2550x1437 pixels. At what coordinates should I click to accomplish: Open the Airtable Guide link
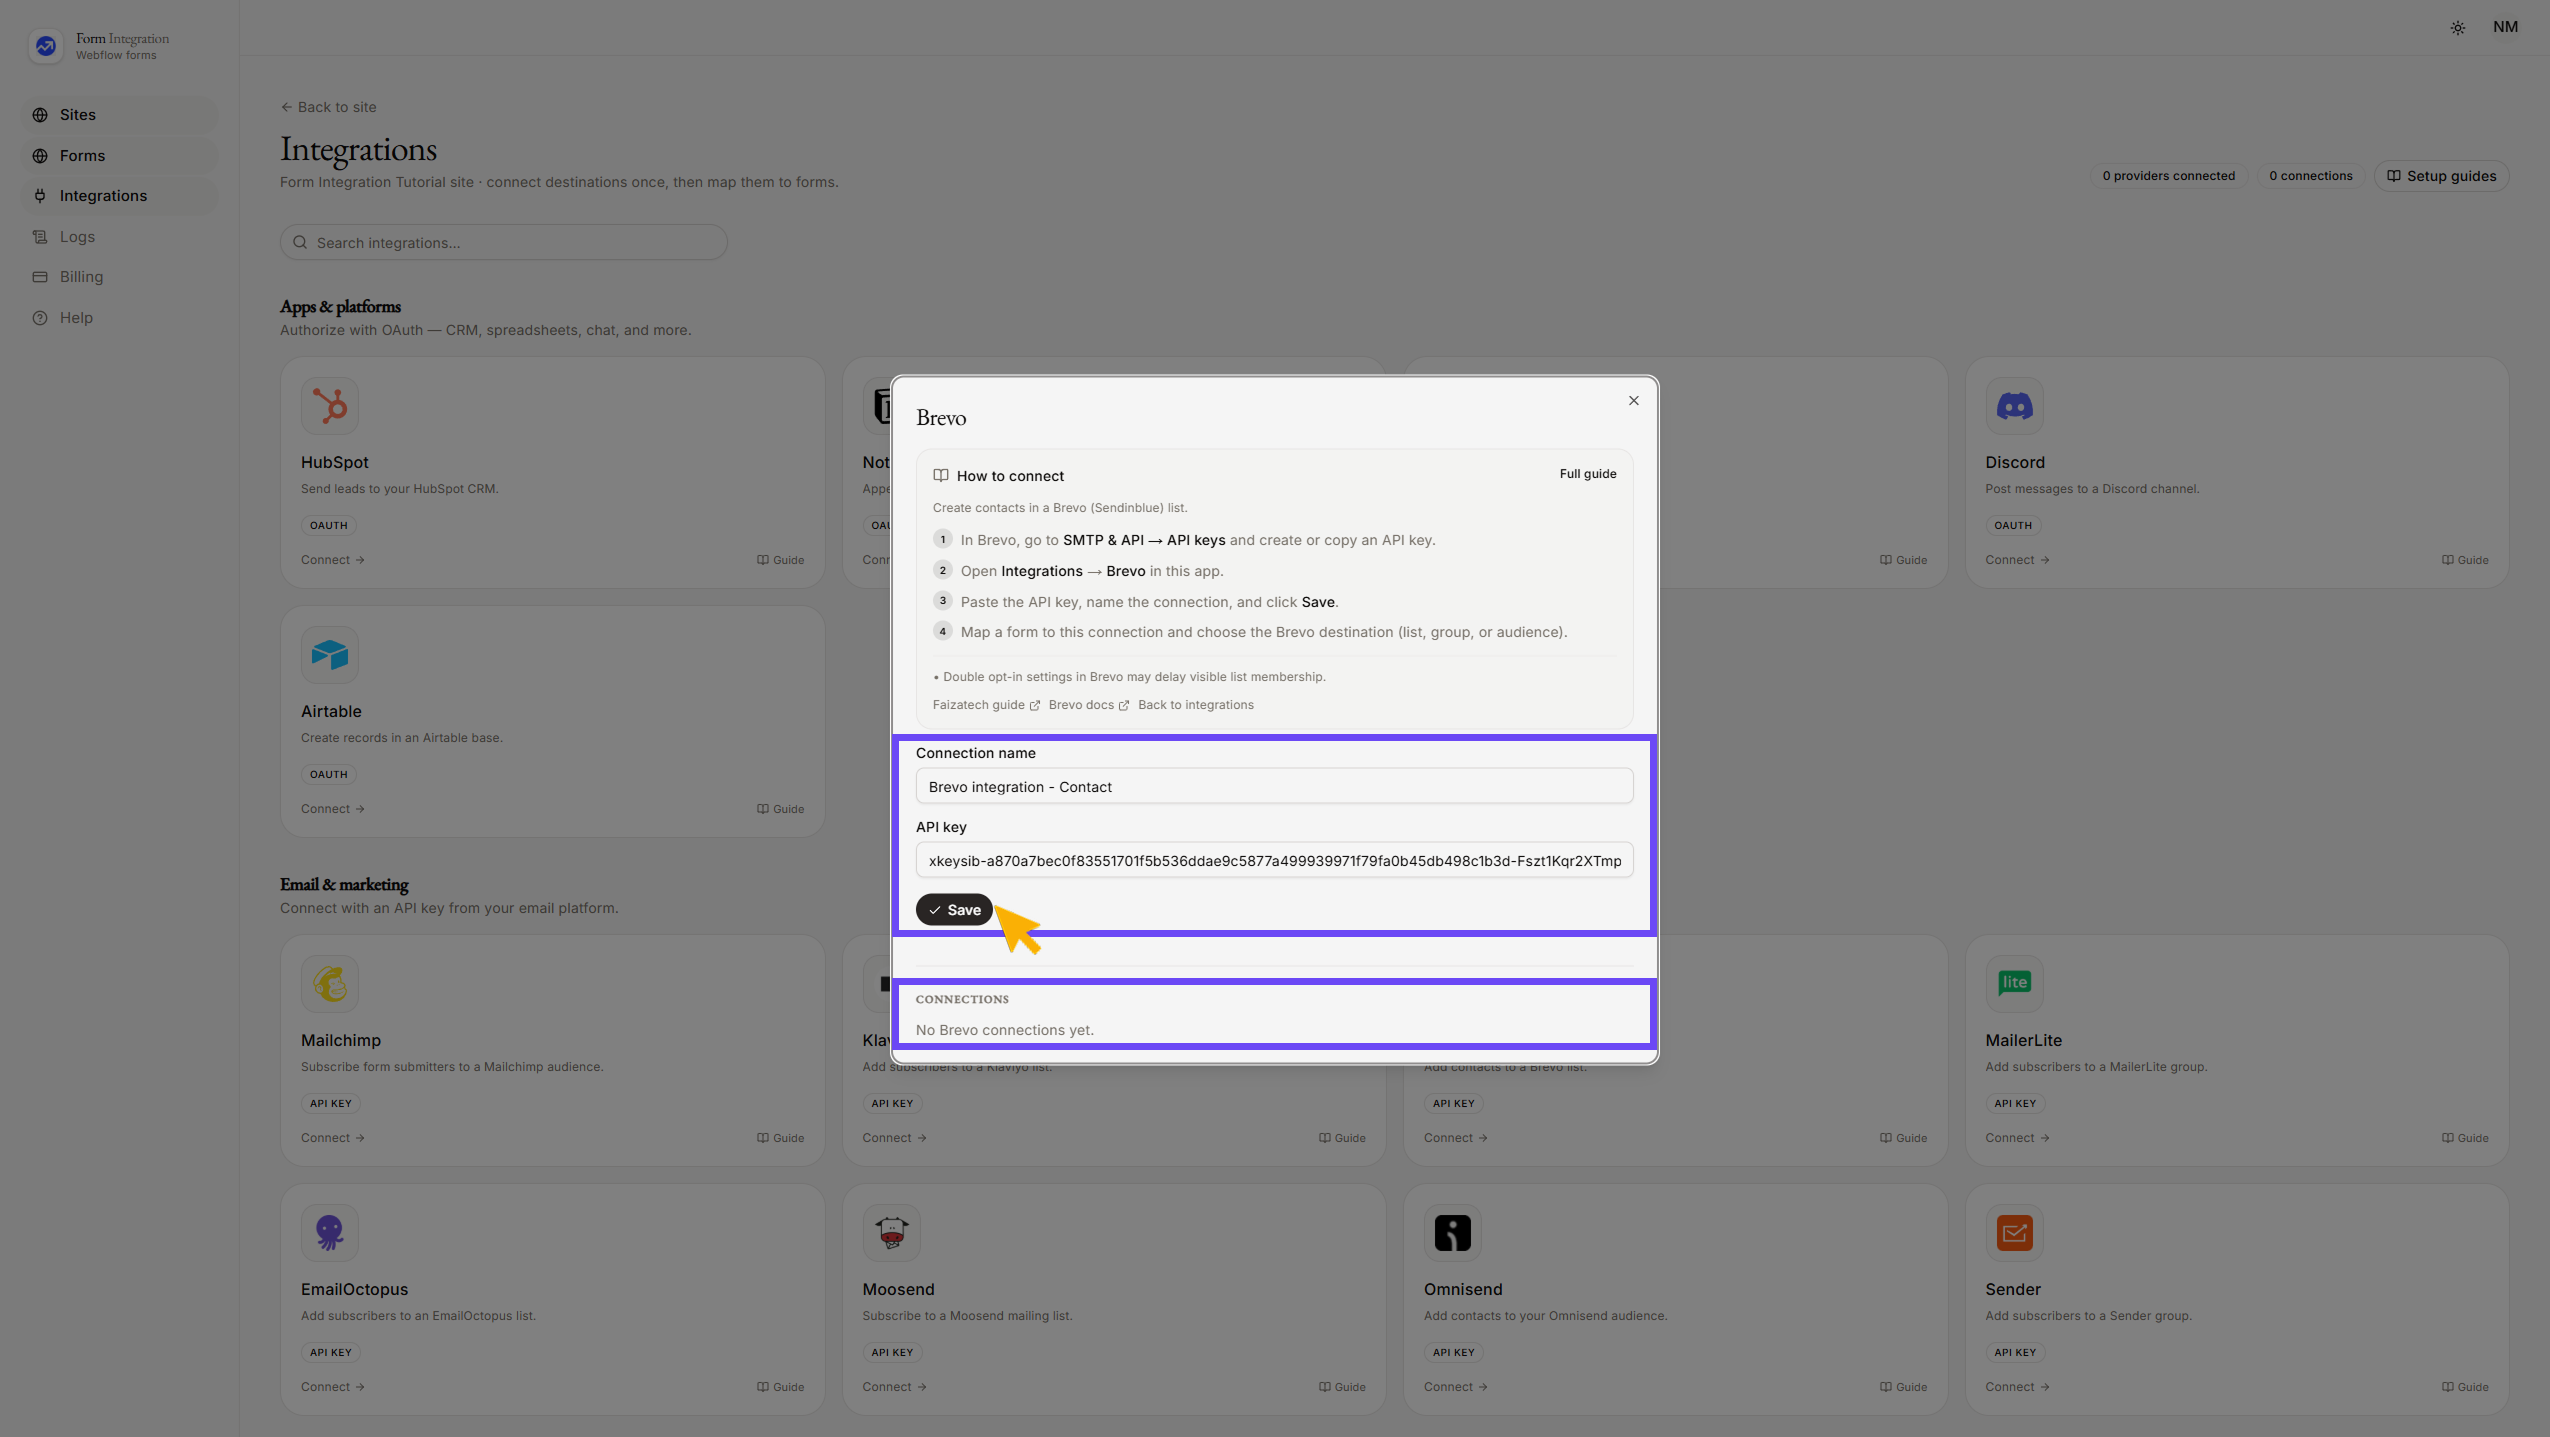tap(780, 809)
